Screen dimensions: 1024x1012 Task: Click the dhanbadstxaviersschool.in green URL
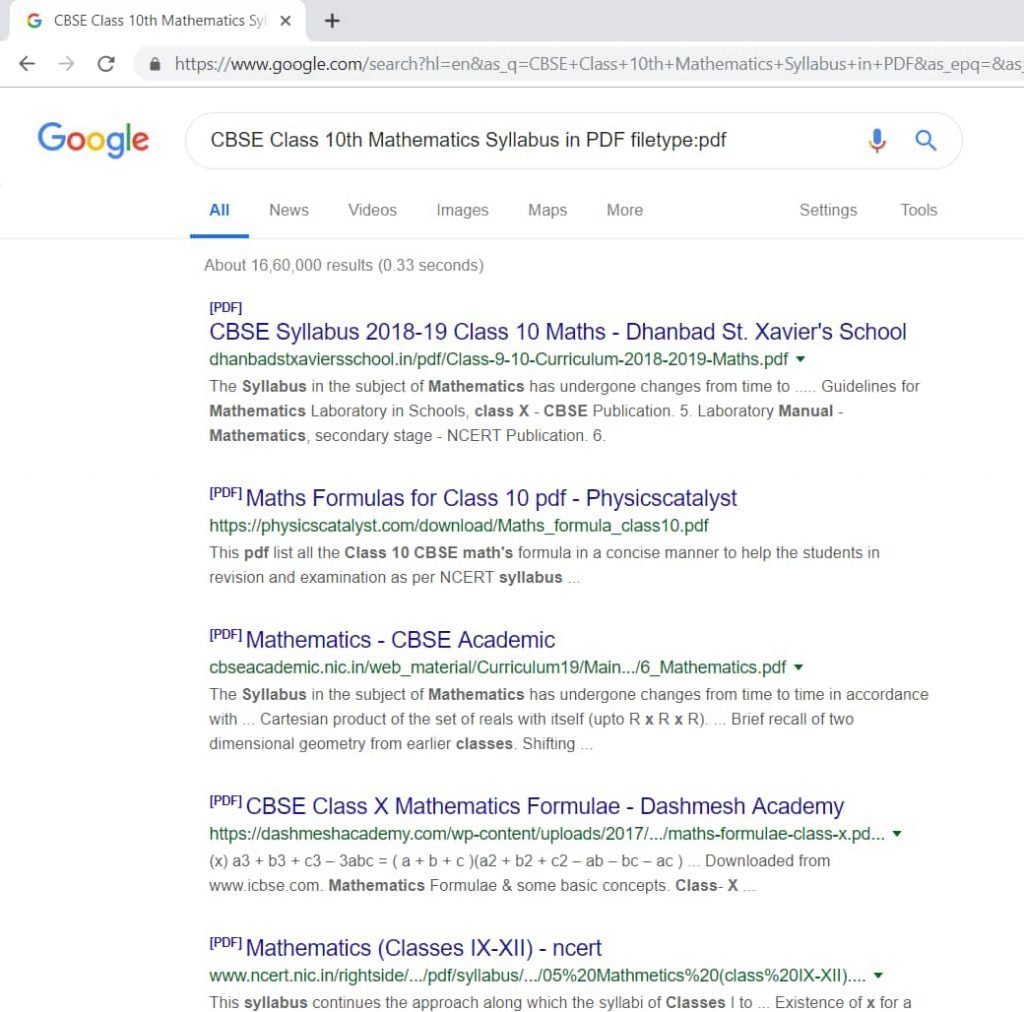(x=499, y=360)
